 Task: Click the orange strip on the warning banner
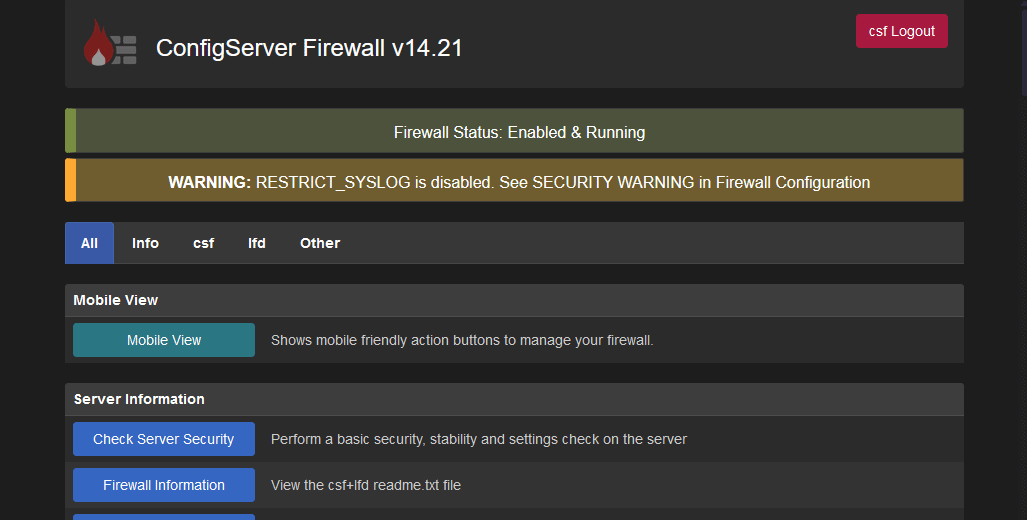[x=71, y=181]
